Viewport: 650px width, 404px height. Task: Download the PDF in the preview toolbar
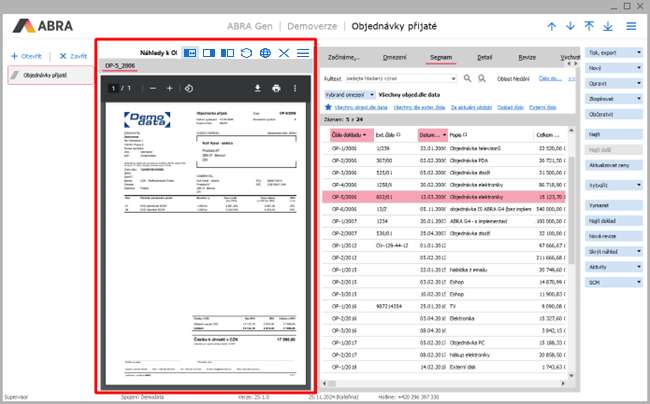(x=258, y=89)
